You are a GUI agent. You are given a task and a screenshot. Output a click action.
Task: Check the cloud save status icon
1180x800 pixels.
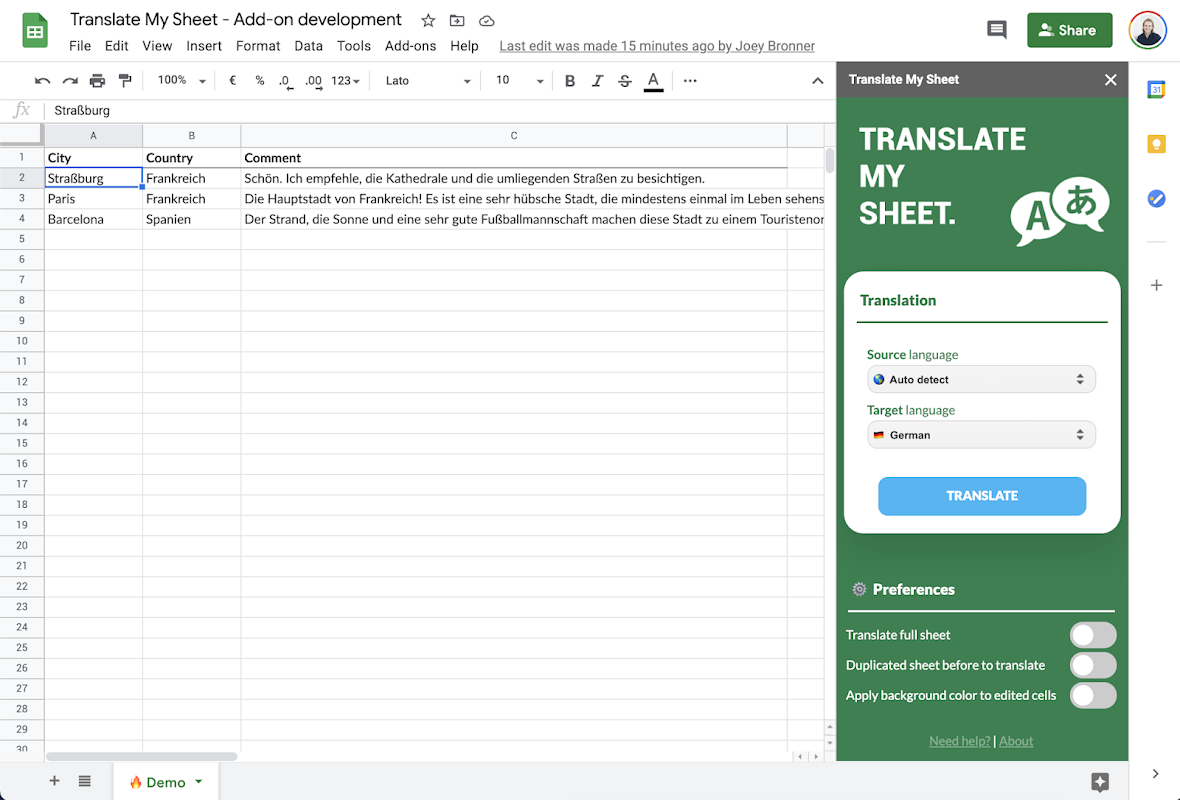(x=487, y=20)
